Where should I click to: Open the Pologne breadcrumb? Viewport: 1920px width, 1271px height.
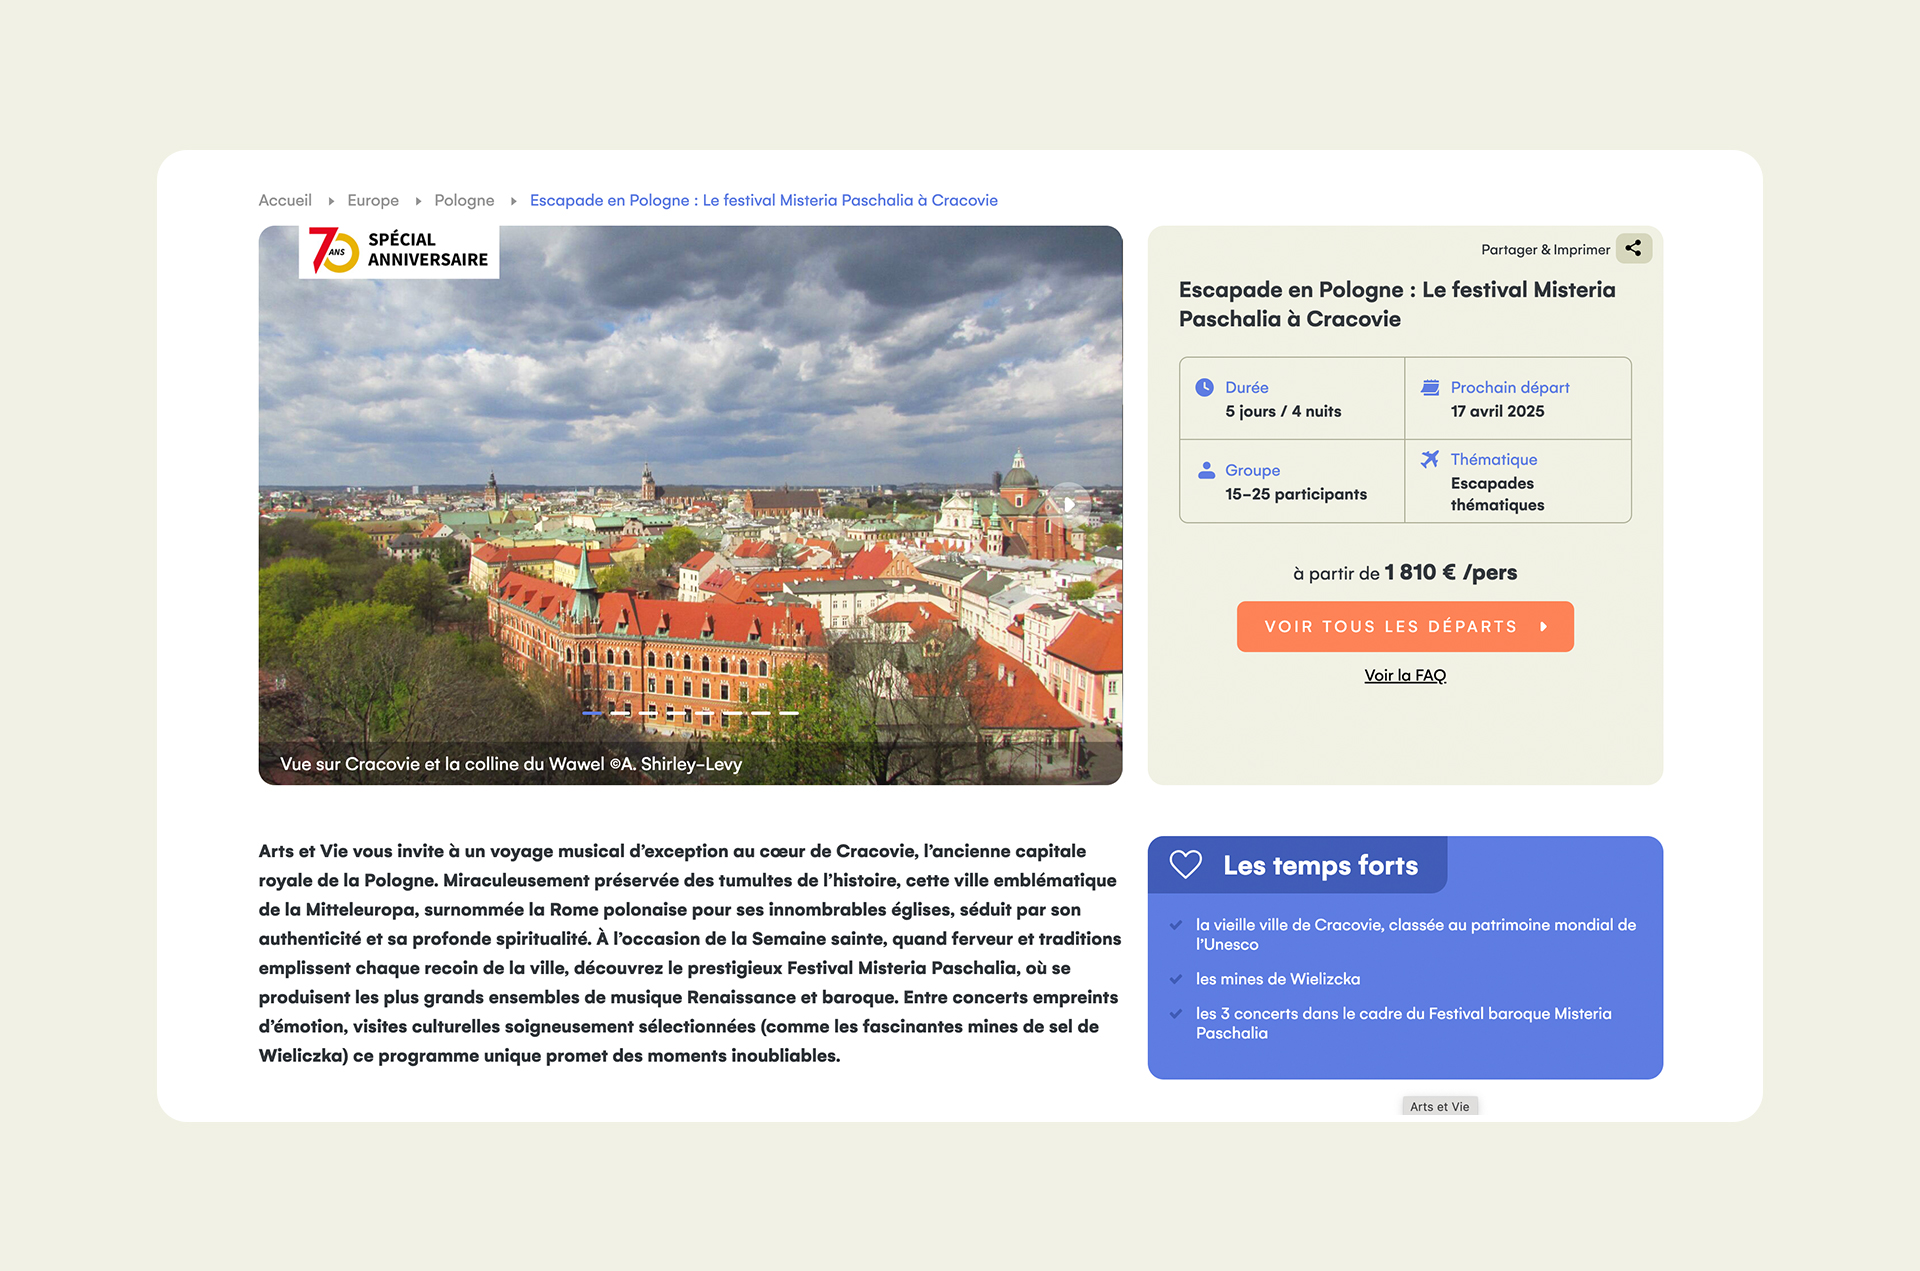coord(464,200)
